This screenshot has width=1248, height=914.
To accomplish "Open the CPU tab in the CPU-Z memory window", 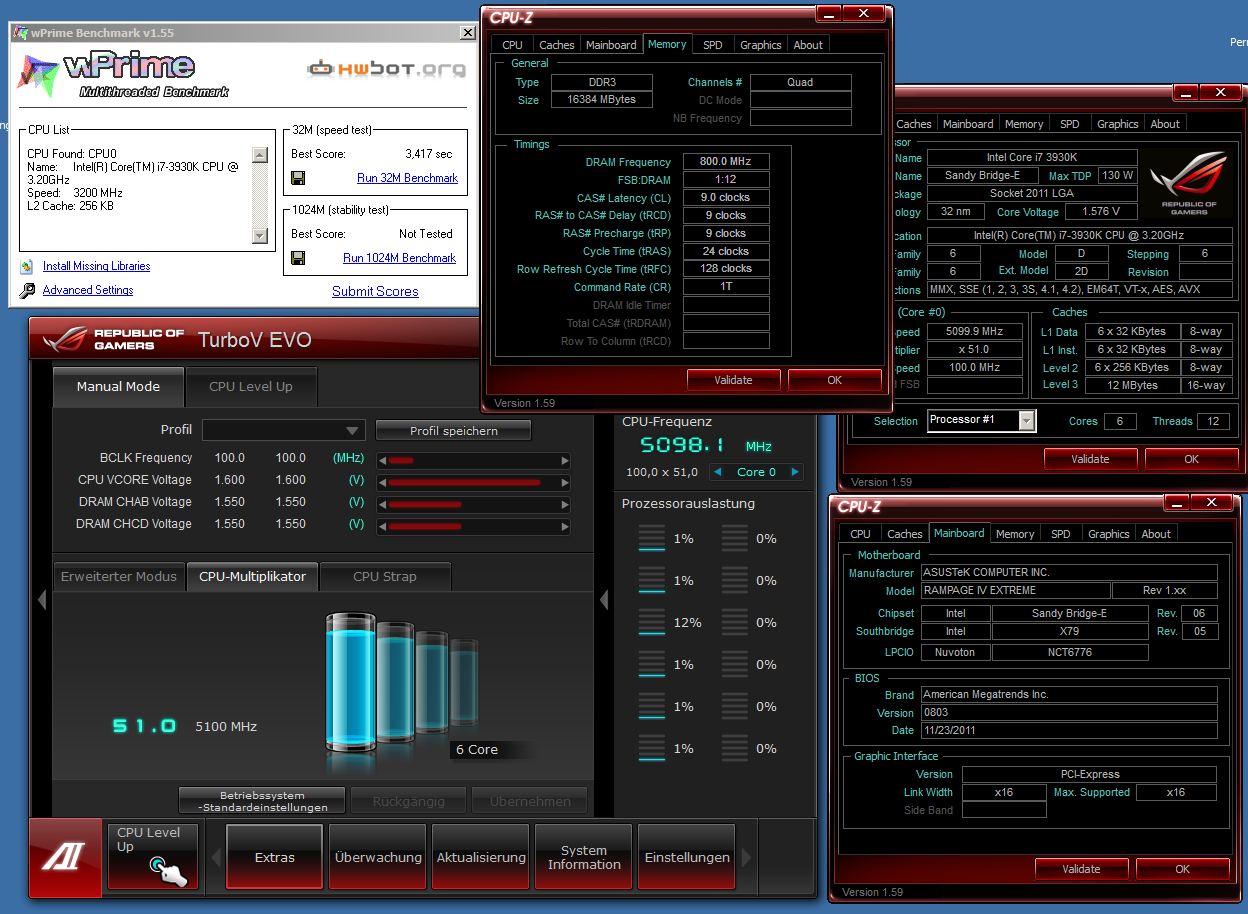I will tap(512, 45).
